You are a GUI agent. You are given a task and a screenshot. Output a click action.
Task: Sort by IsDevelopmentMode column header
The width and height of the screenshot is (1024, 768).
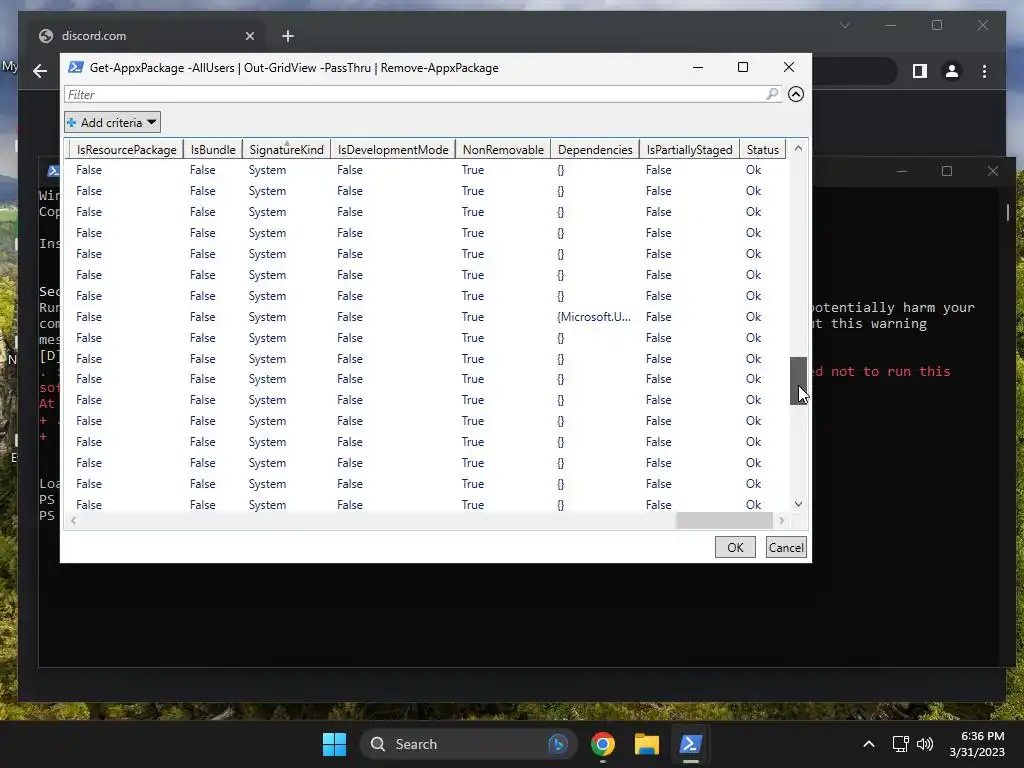point(392,150)
